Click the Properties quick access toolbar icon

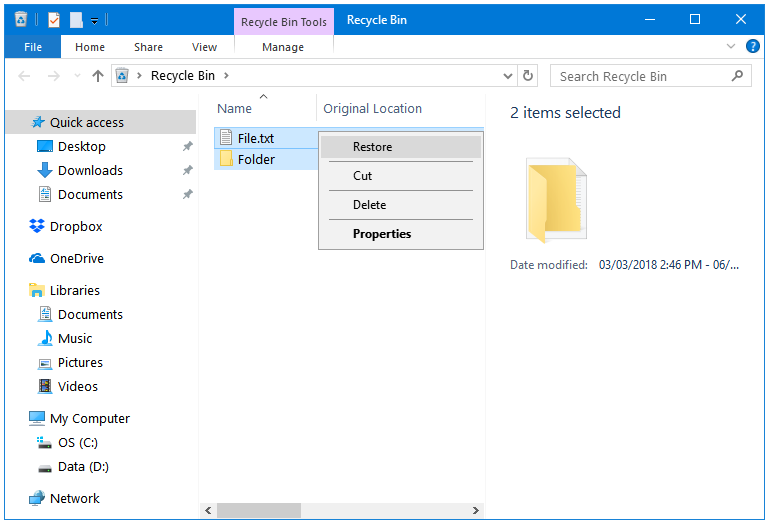click(x=54, y=20)
